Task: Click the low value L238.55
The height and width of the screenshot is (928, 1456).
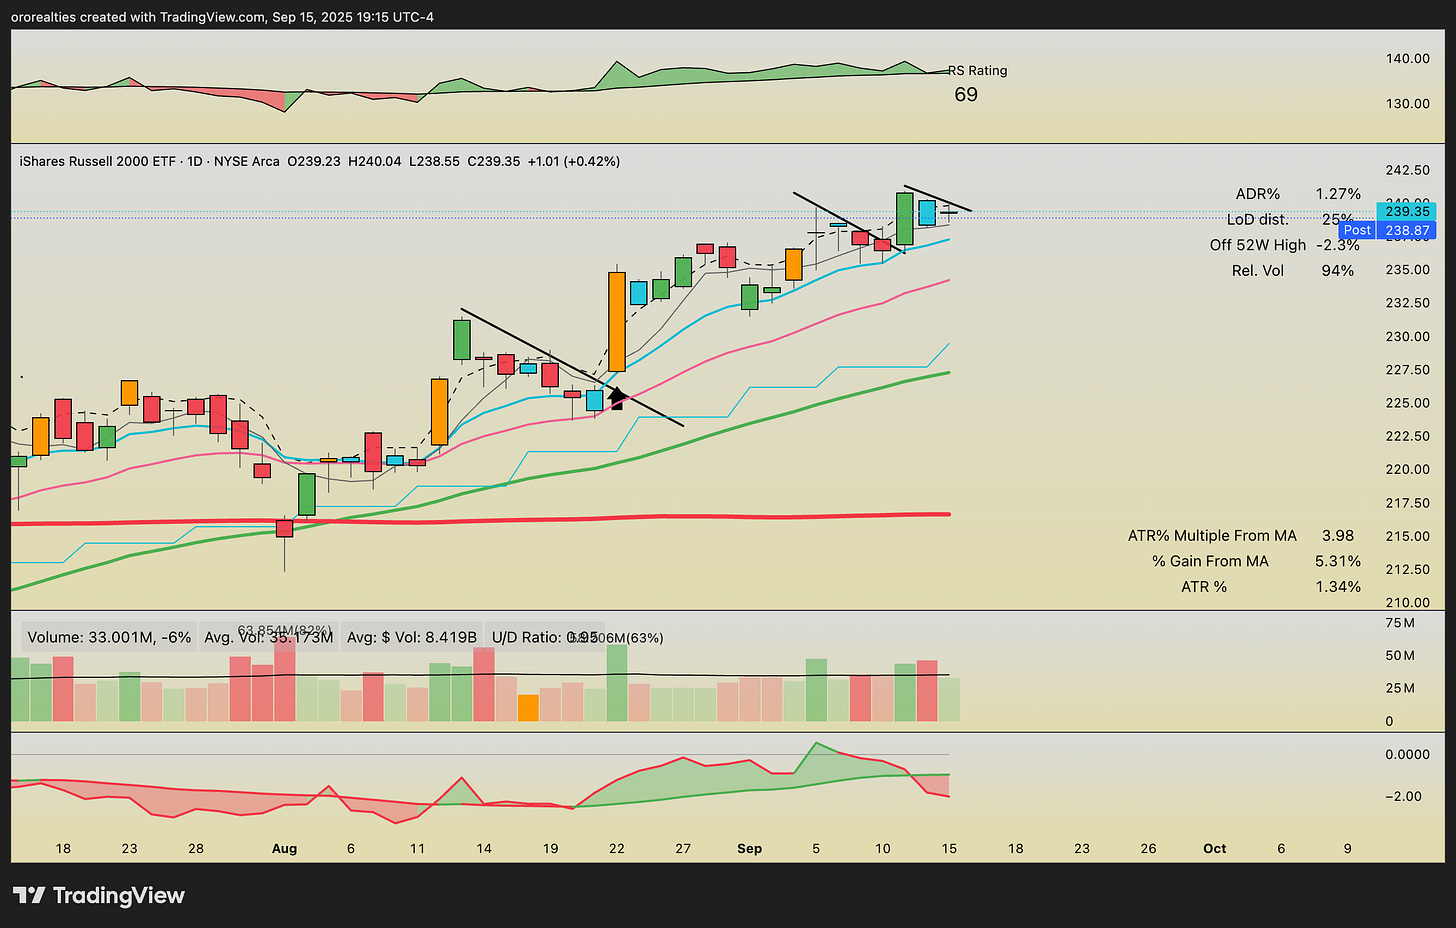Action: tap(434, 161)
